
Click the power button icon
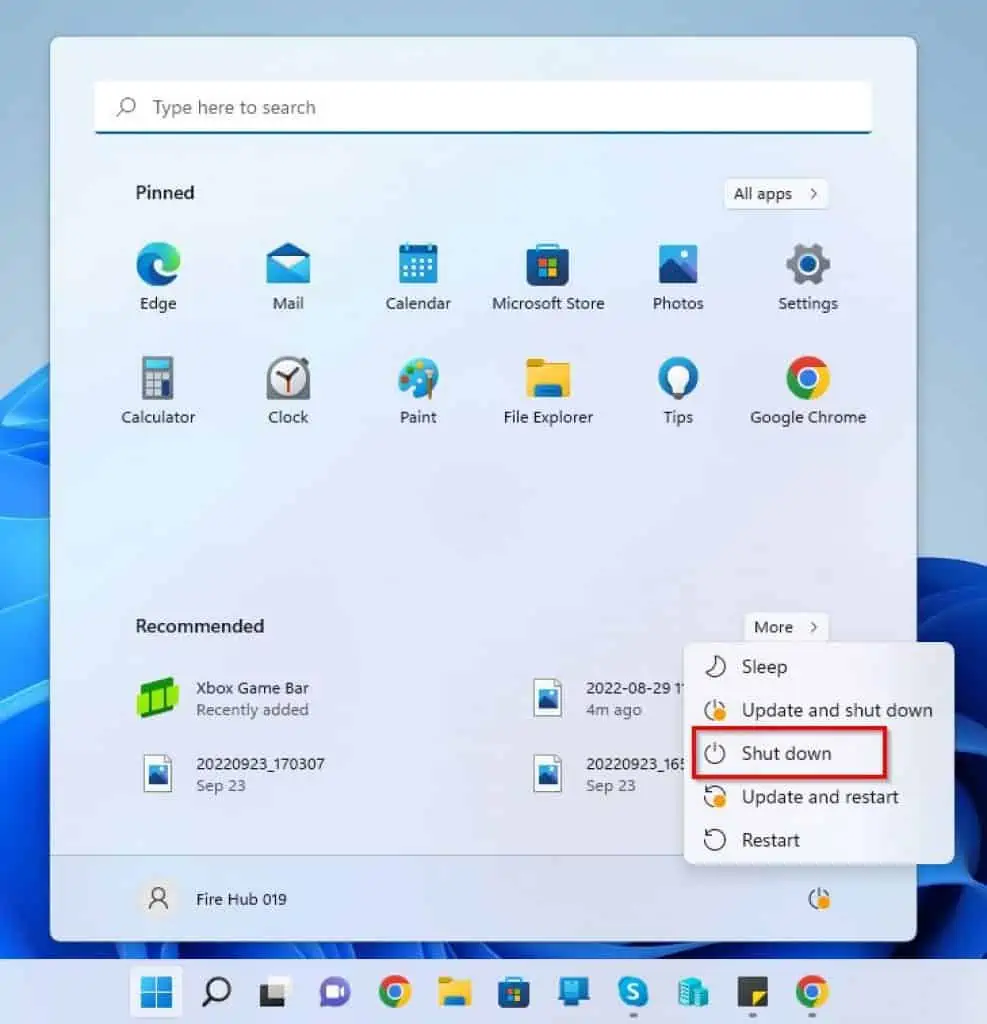pos(818,899)
